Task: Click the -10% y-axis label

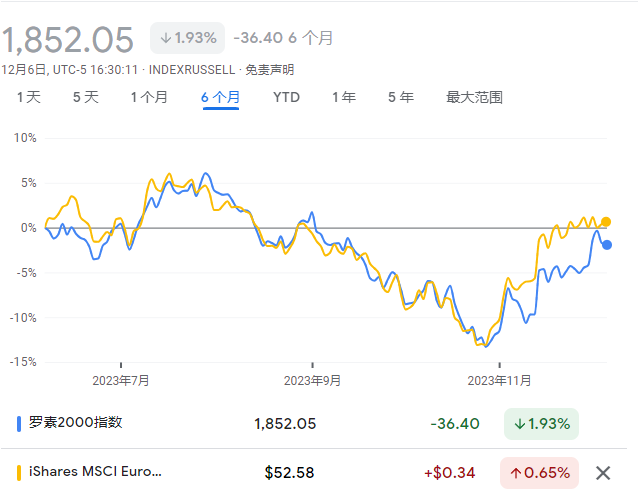Action: [x=23, y=317]
